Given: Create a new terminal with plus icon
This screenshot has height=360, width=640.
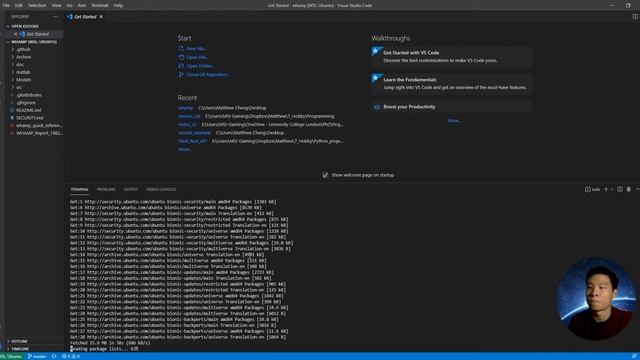Looking at the screenshot, I should (x=606, y=189).
